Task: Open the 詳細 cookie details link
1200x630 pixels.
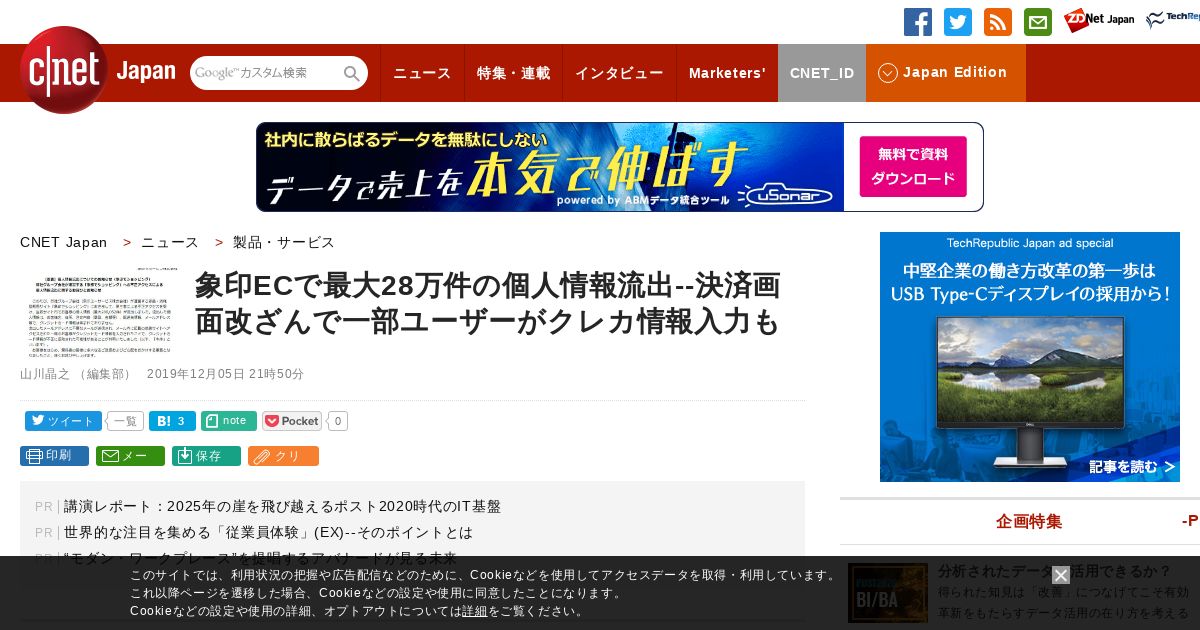Action: coord(475,611)
